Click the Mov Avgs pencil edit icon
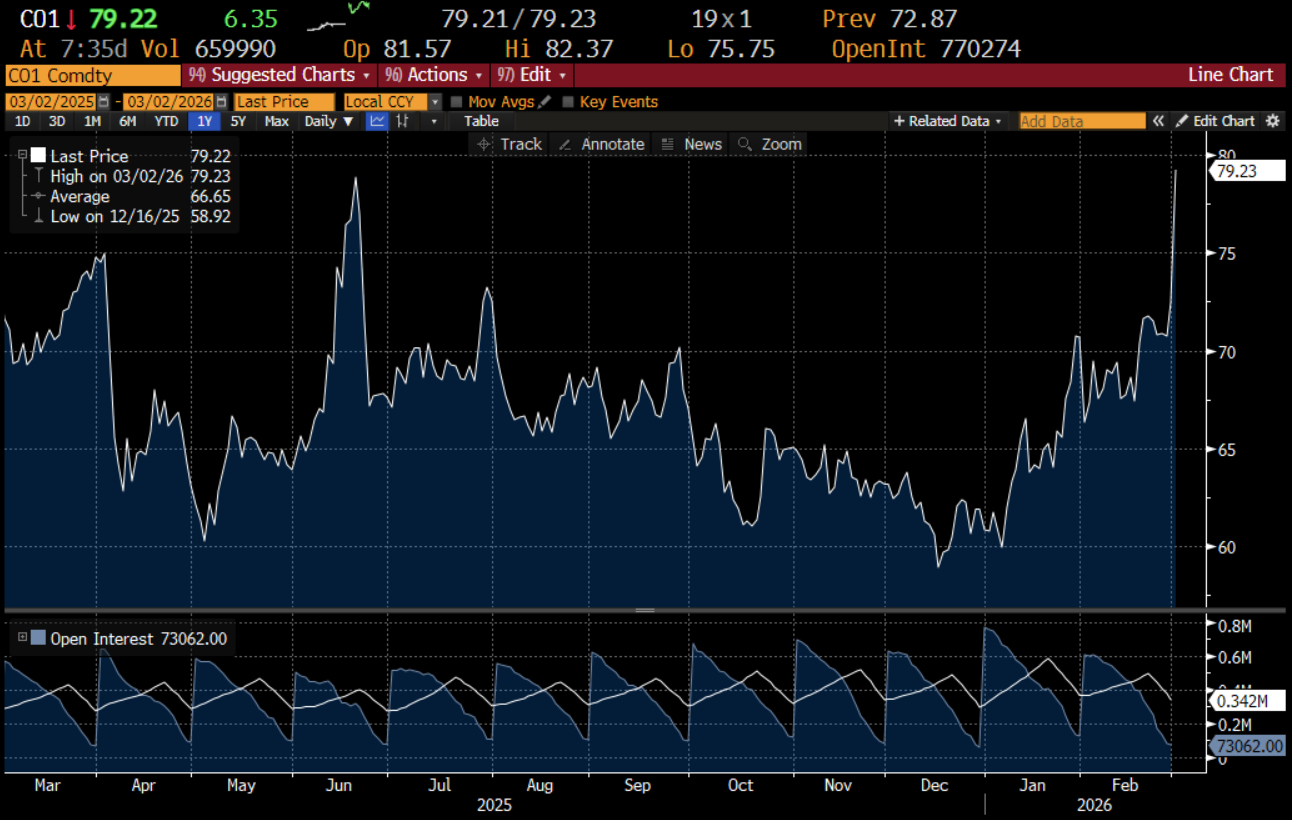This screenshot has width=1292, height=820. (544, 102)
